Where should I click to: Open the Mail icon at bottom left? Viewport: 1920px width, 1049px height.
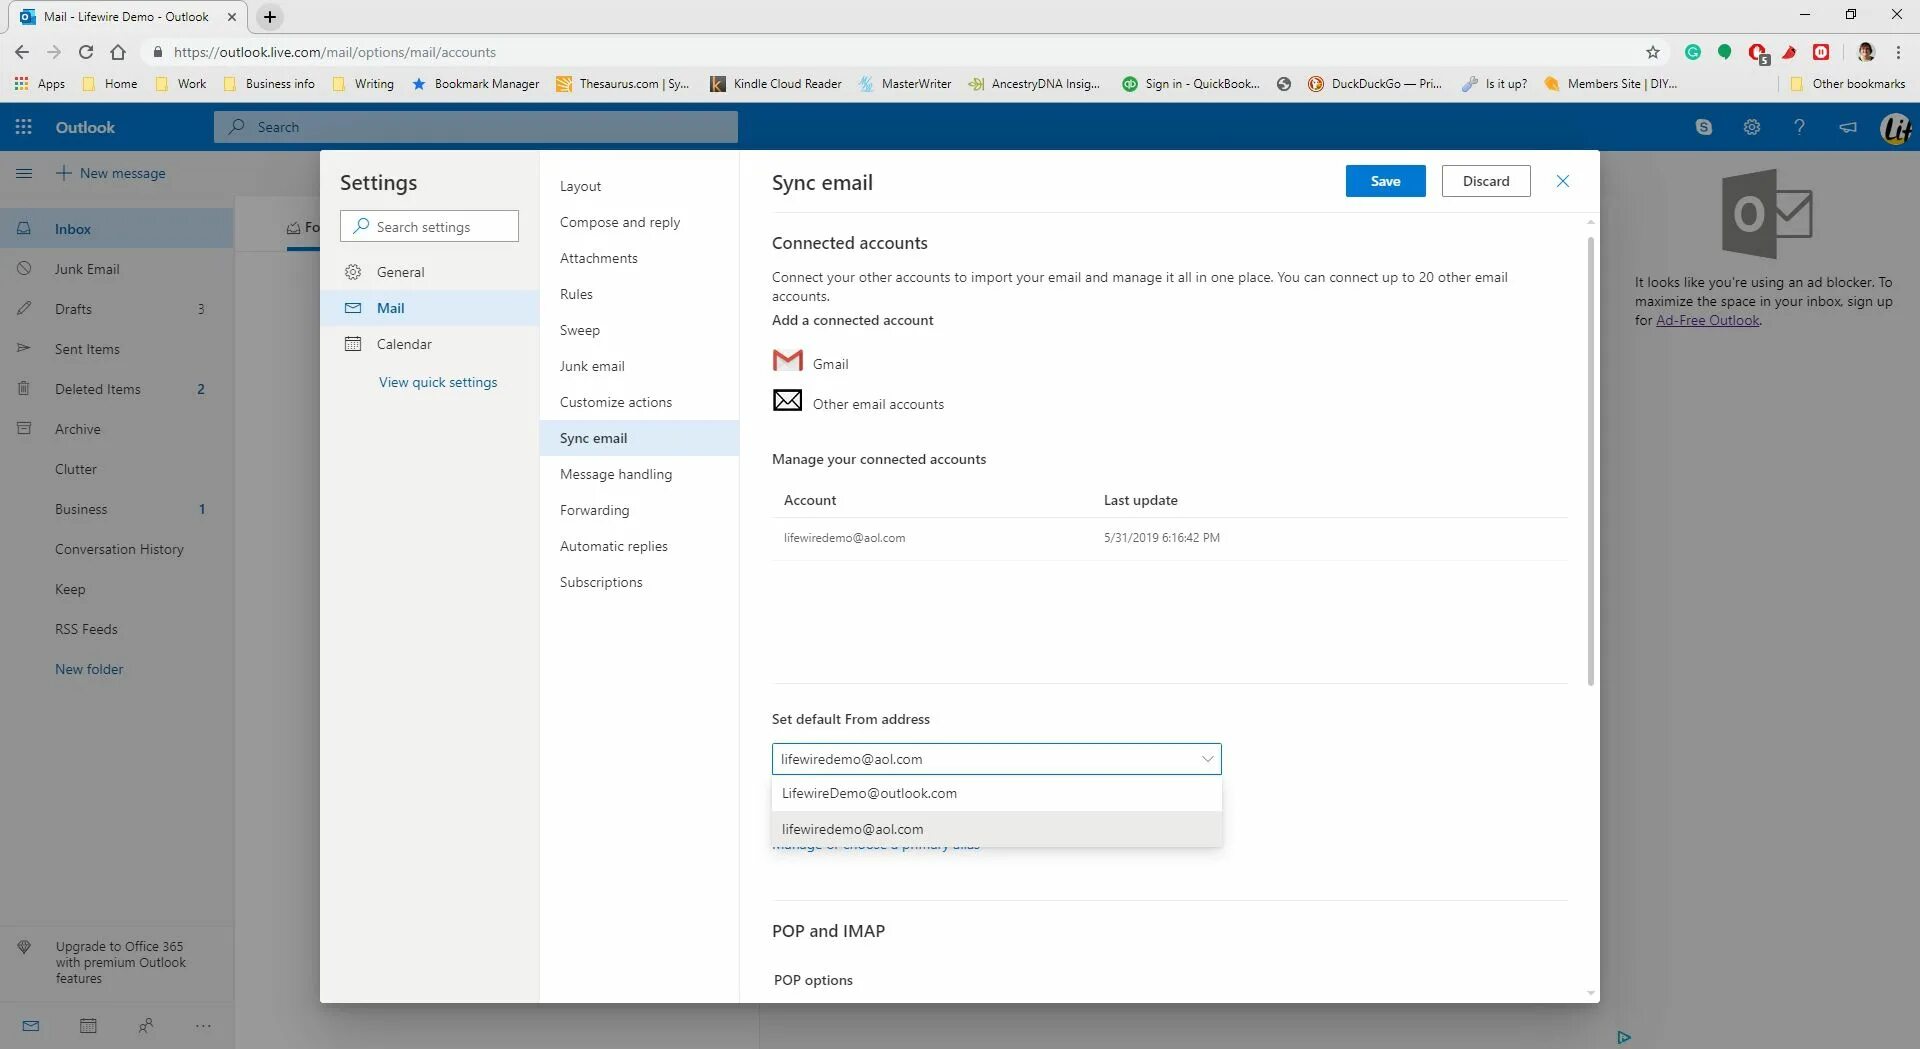coord(31,1025)
